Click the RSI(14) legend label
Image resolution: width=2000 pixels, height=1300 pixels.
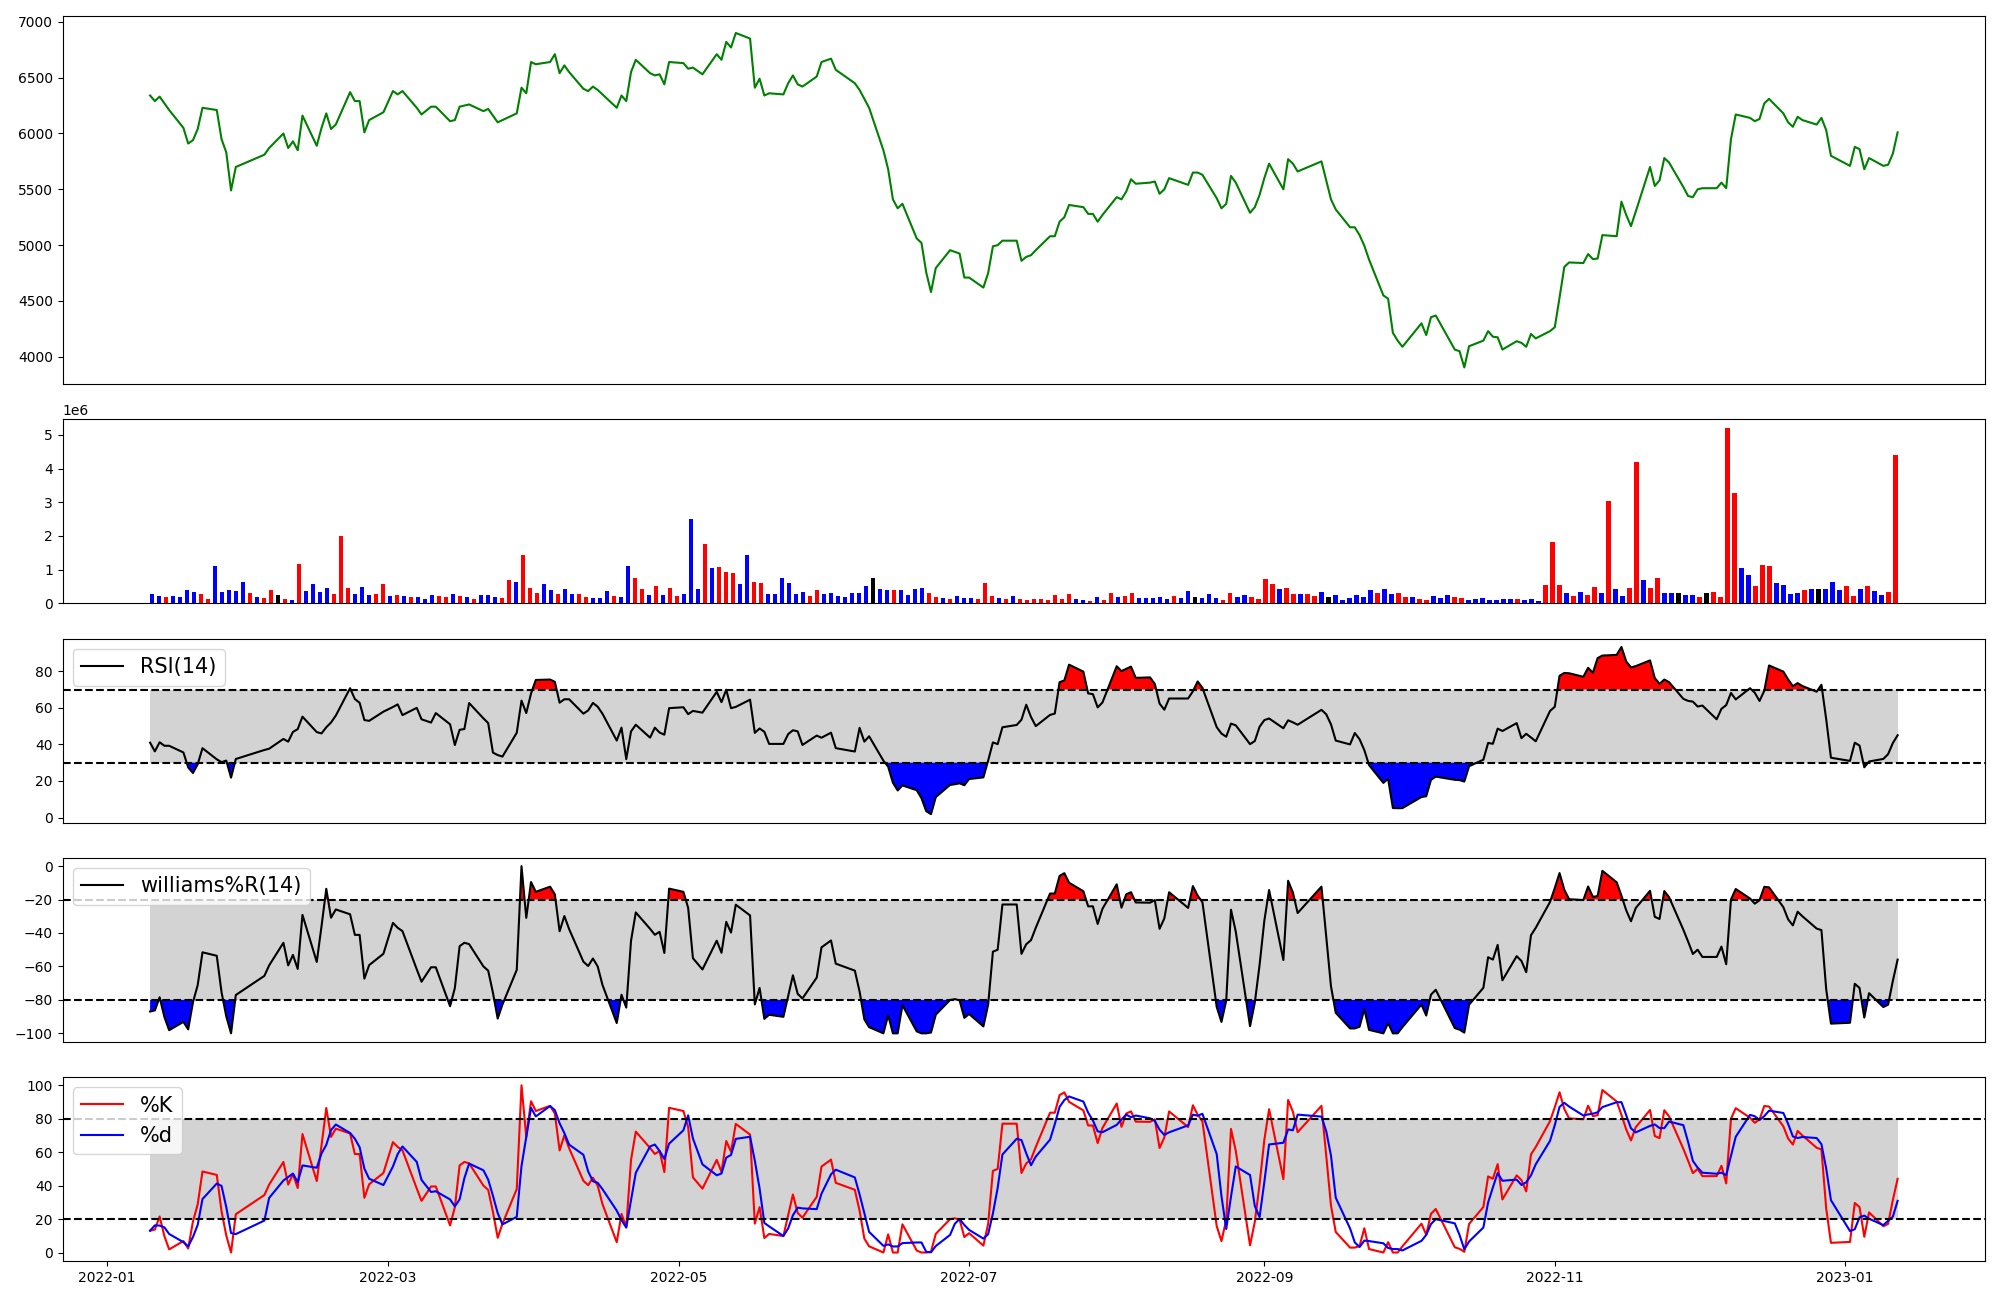point(178,666)
